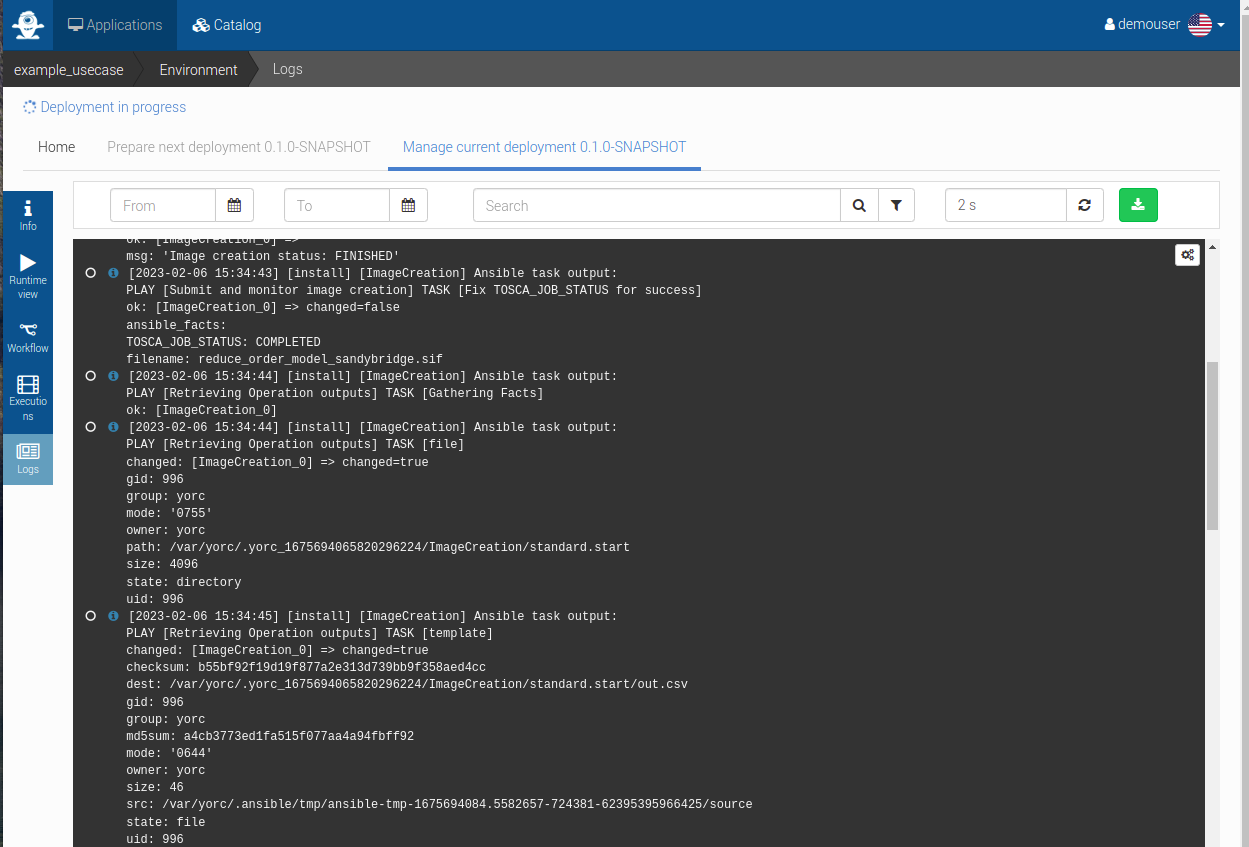Open the log filter funnel button
The image size is (1249, 847).
[896, 205]
